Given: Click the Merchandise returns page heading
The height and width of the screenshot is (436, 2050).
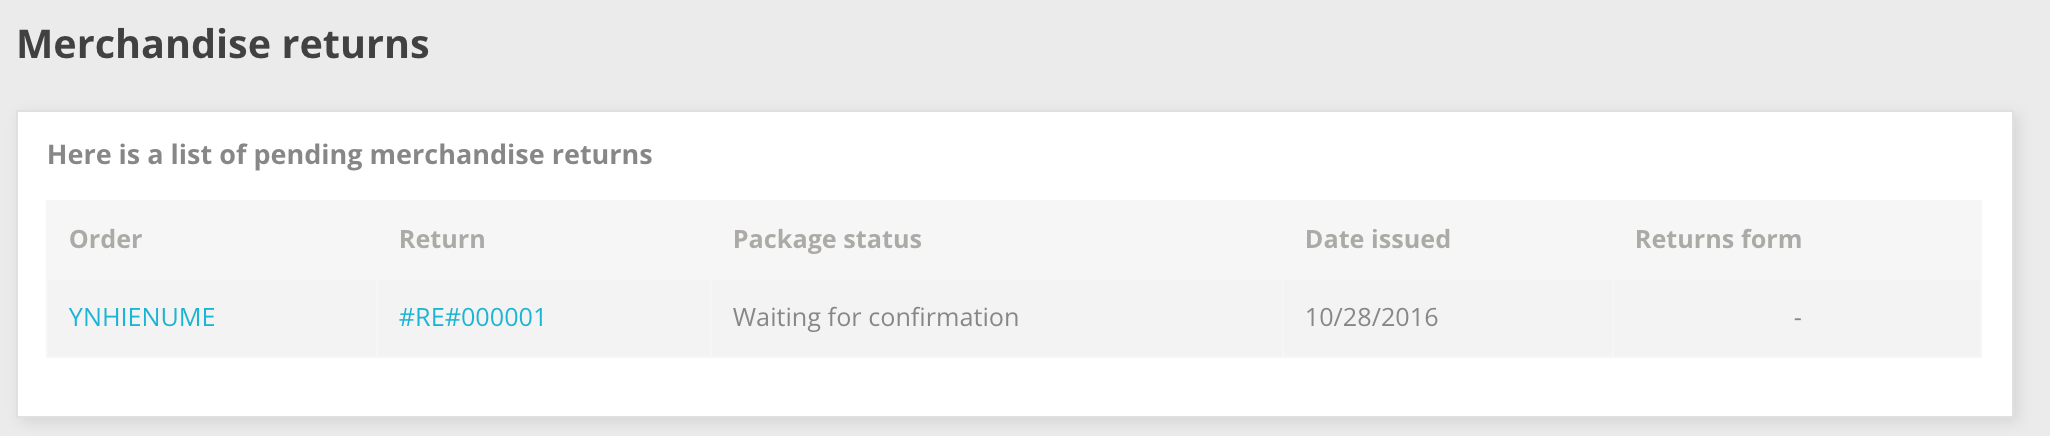Looking at the screenshot, I should click(x=223, y=44).
